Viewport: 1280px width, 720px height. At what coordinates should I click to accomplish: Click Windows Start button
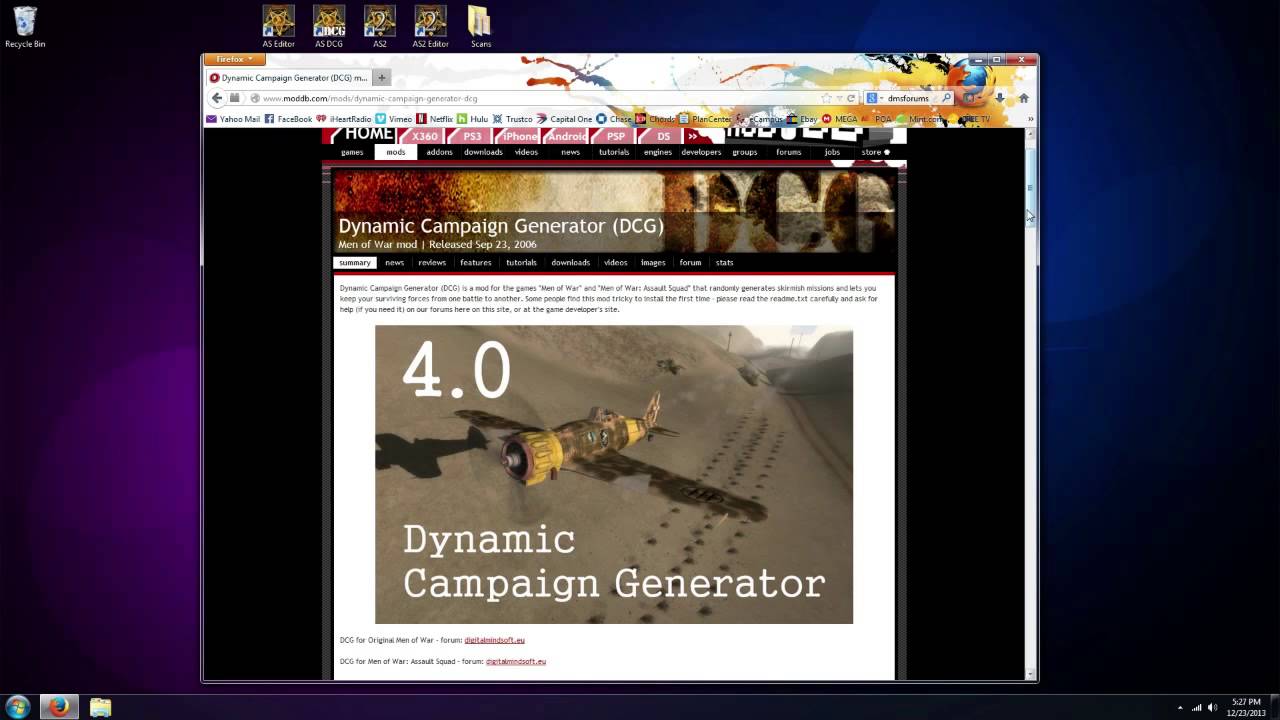click(x=18, y=707)
